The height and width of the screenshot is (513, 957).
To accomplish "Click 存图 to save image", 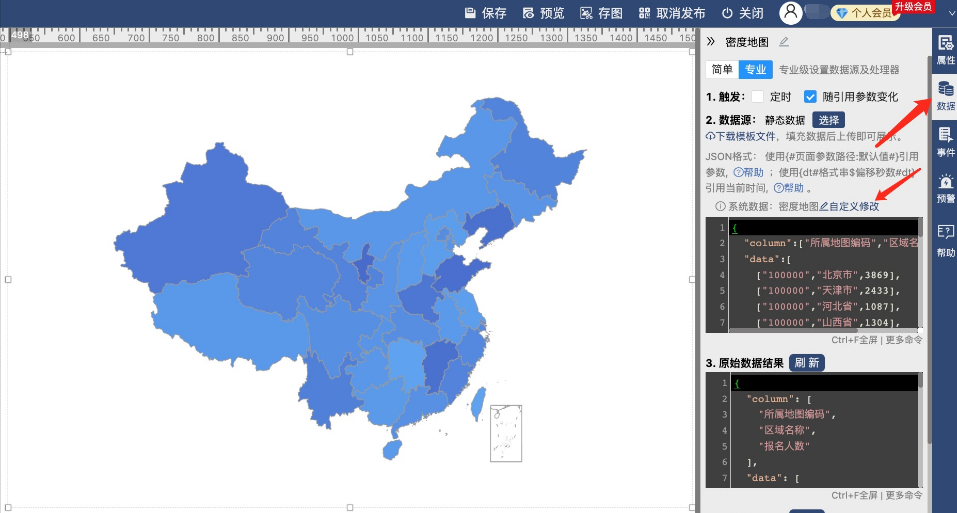I will (x=601, y=13).
